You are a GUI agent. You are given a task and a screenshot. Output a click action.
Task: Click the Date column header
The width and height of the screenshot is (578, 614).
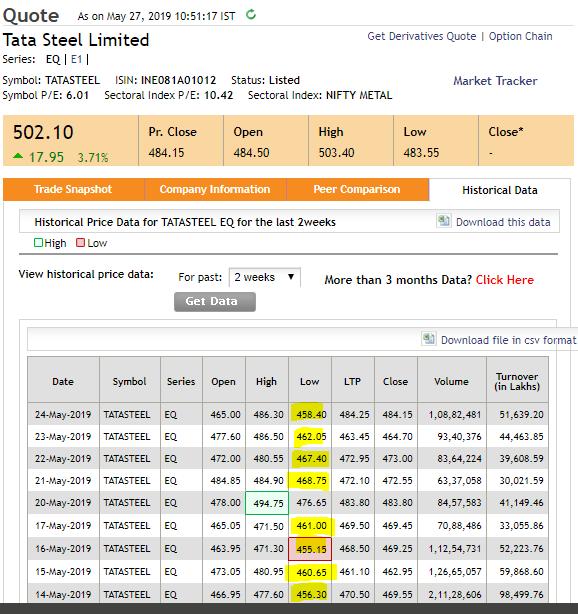[x=63, y=381]
